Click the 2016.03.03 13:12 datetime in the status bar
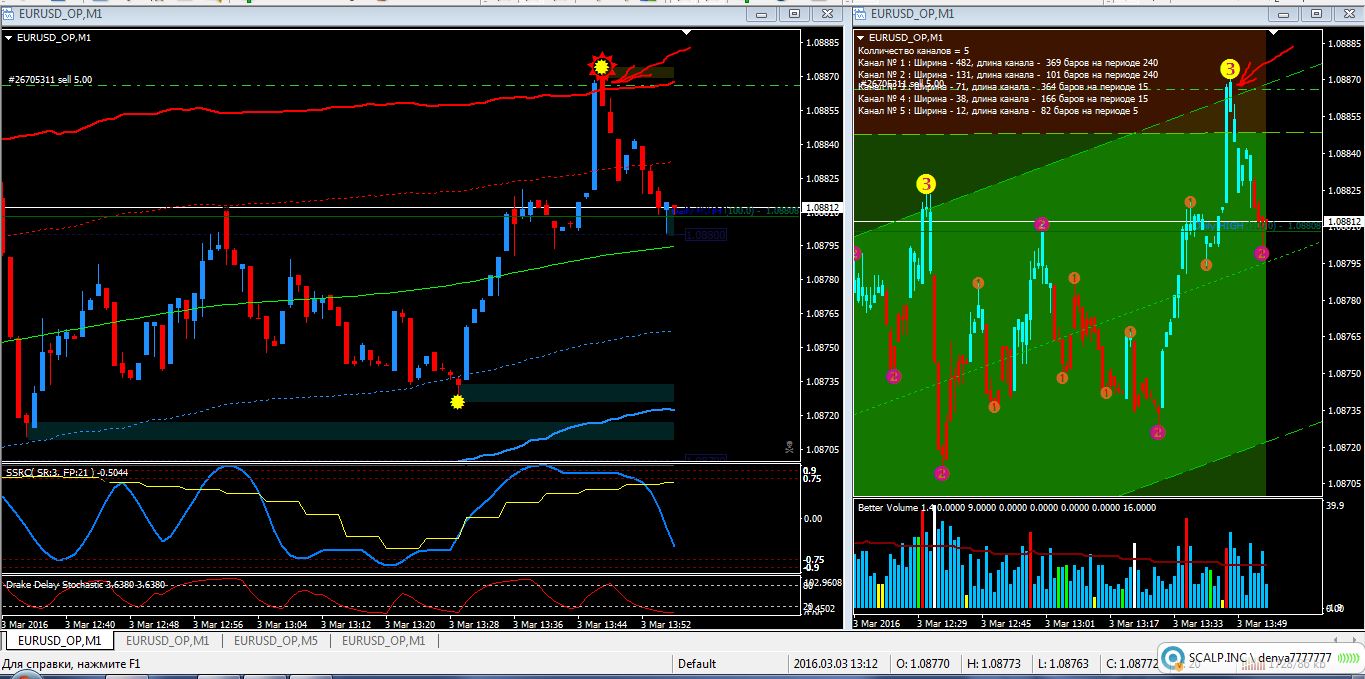The height and width of the screenshot is (679, 1365). coord(837,663)
